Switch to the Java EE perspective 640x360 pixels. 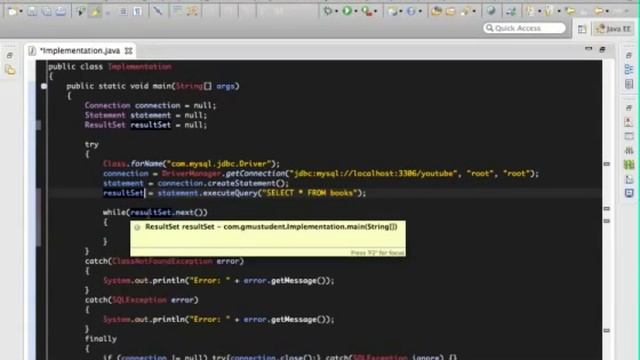click(x=613, y=29)
